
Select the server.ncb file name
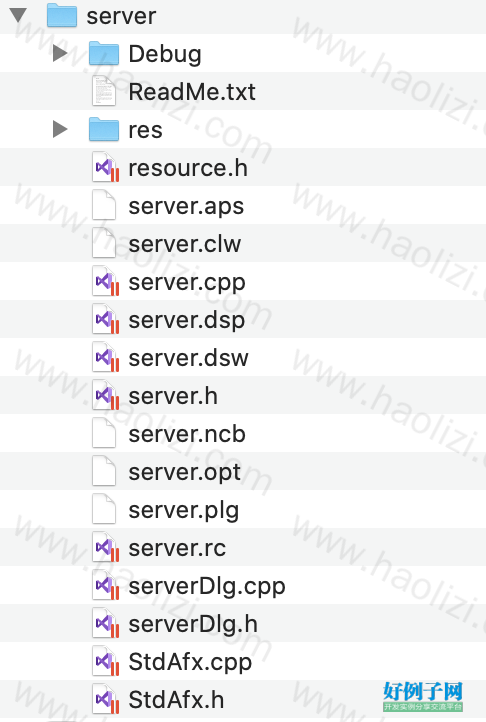click(x=187, y=434)
